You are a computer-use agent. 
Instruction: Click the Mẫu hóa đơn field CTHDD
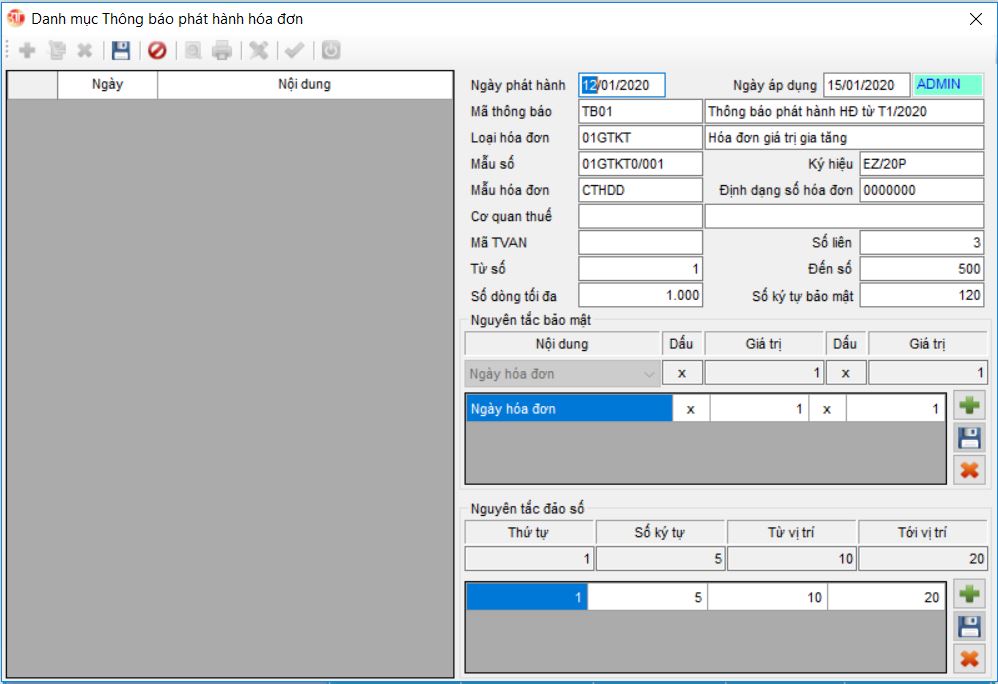640,190
